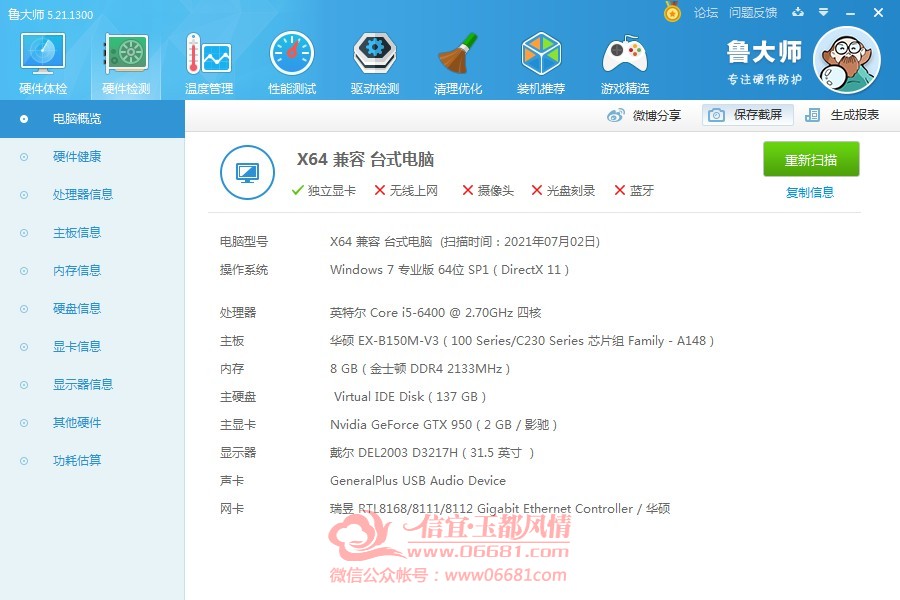Image resolution: width=900 pixels, height=600 pixels.
Task: Click the 电脑型号 scan time value
Action: [x=465, y=242]
